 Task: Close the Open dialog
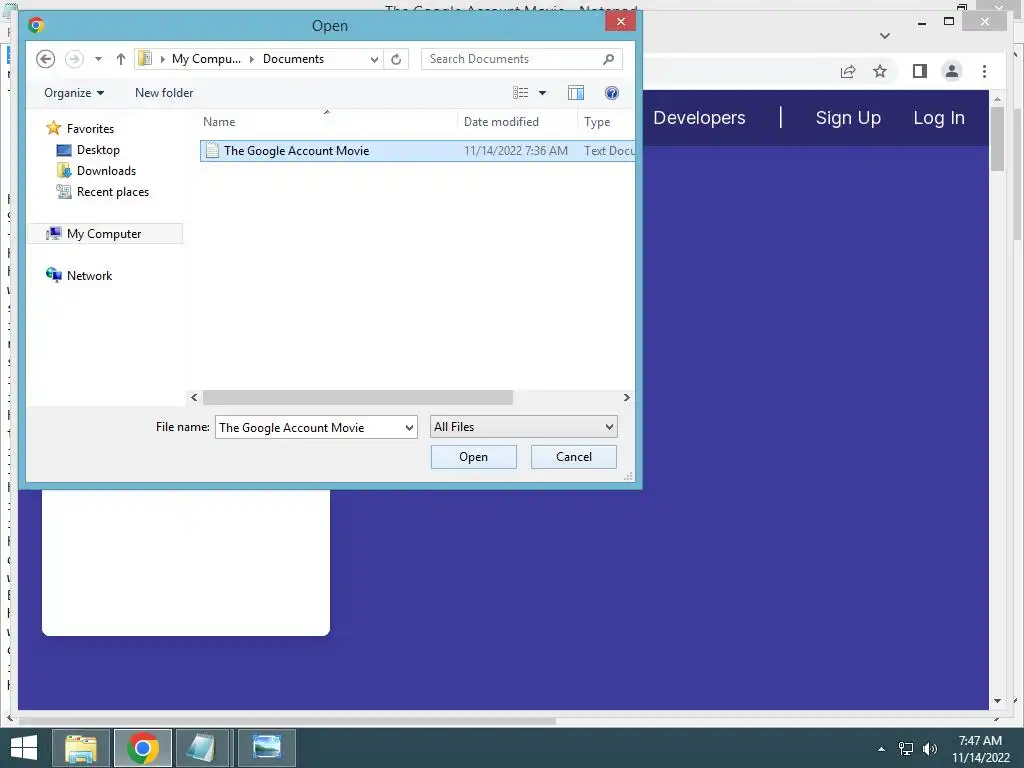click(620, 22)
